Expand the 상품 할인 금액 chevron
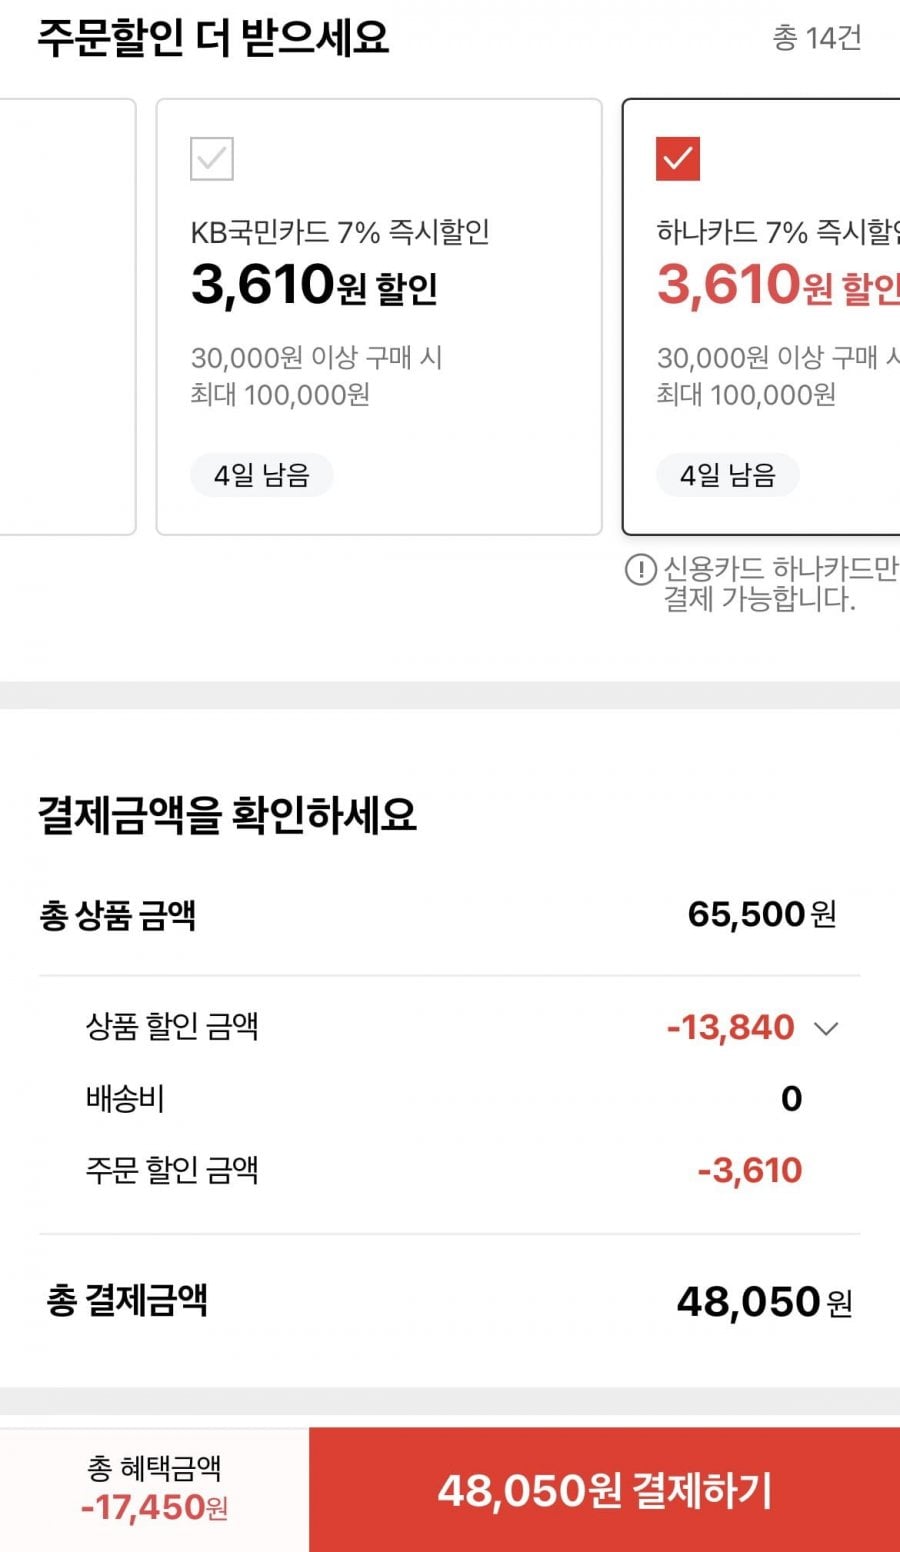 click(826, 1028)
